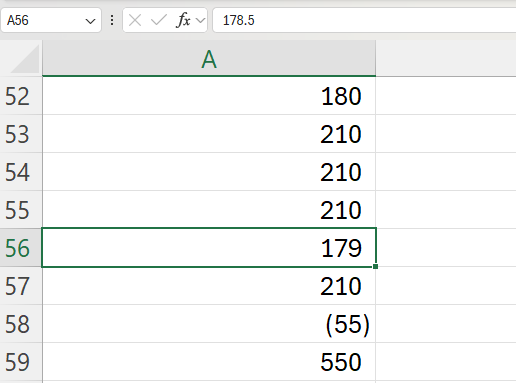
Task: Click cell A52 containing 180
Action: (209, 96)
